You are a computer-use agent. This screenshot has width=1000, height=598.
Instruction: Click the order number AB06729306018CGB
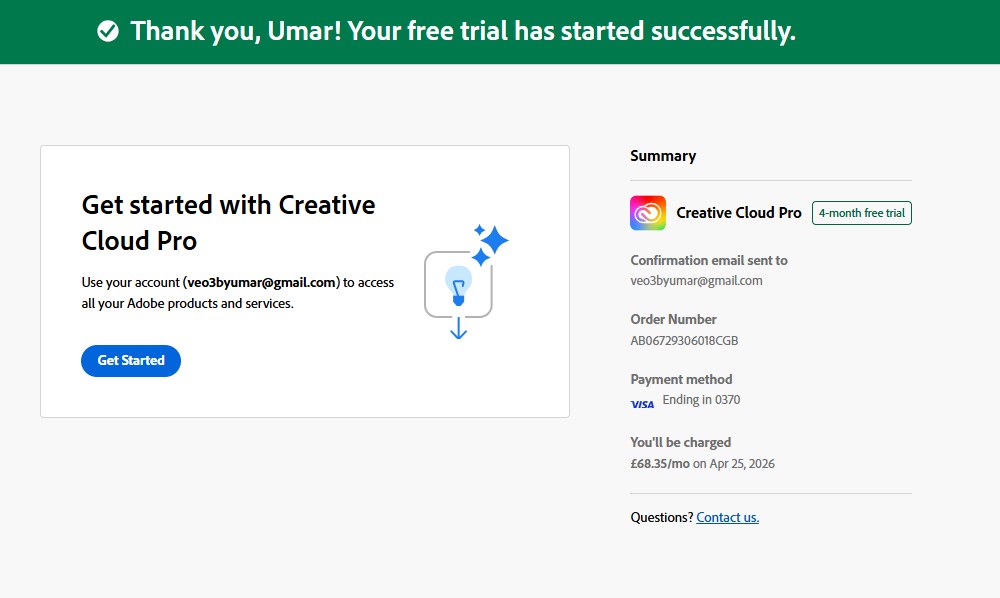(x=684, y=340)
